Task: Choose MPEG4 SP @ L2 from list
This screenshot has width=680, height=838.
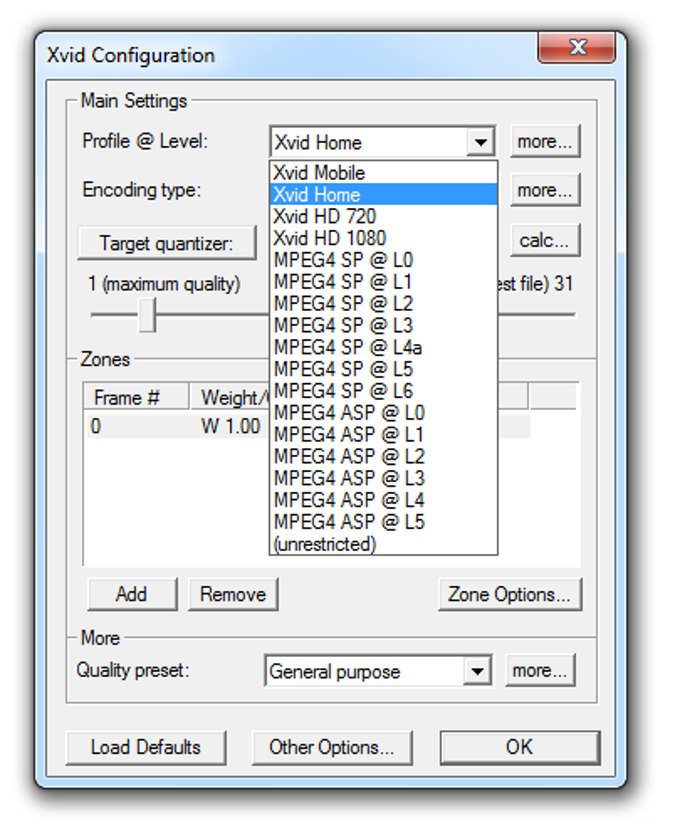Action: 383,304
